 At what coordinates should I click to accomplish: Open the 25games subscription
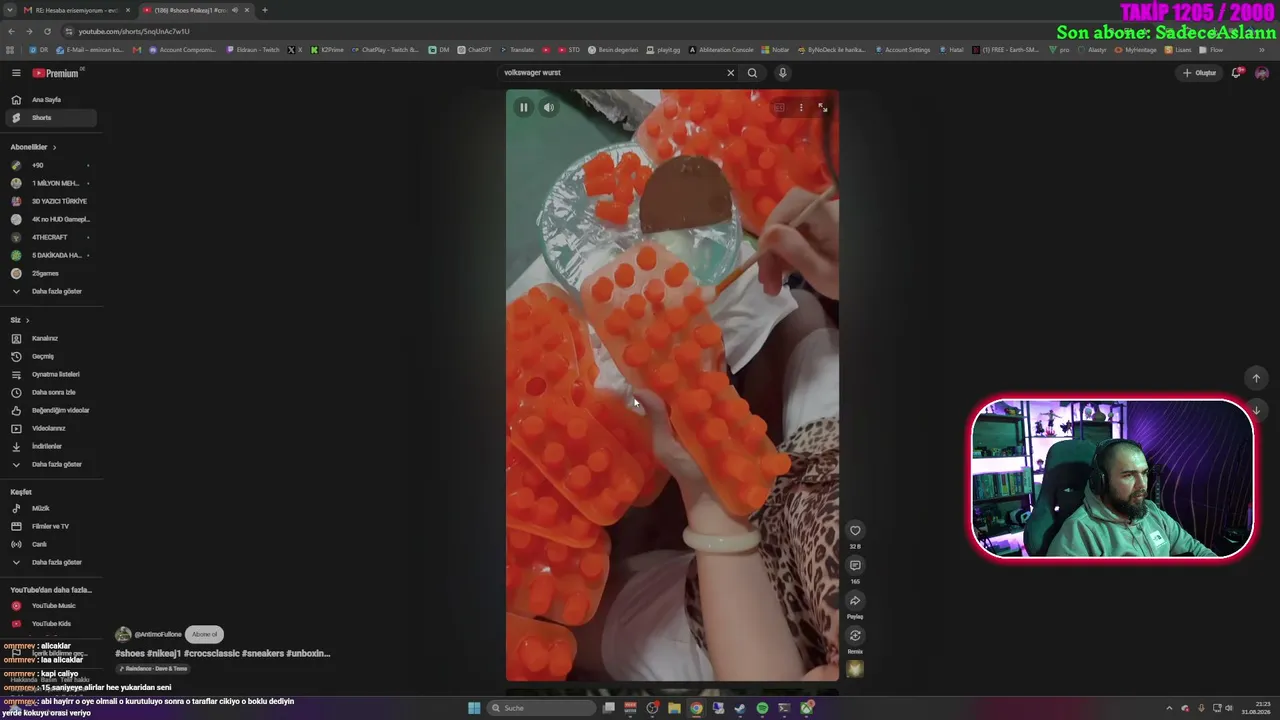(50, 273)
